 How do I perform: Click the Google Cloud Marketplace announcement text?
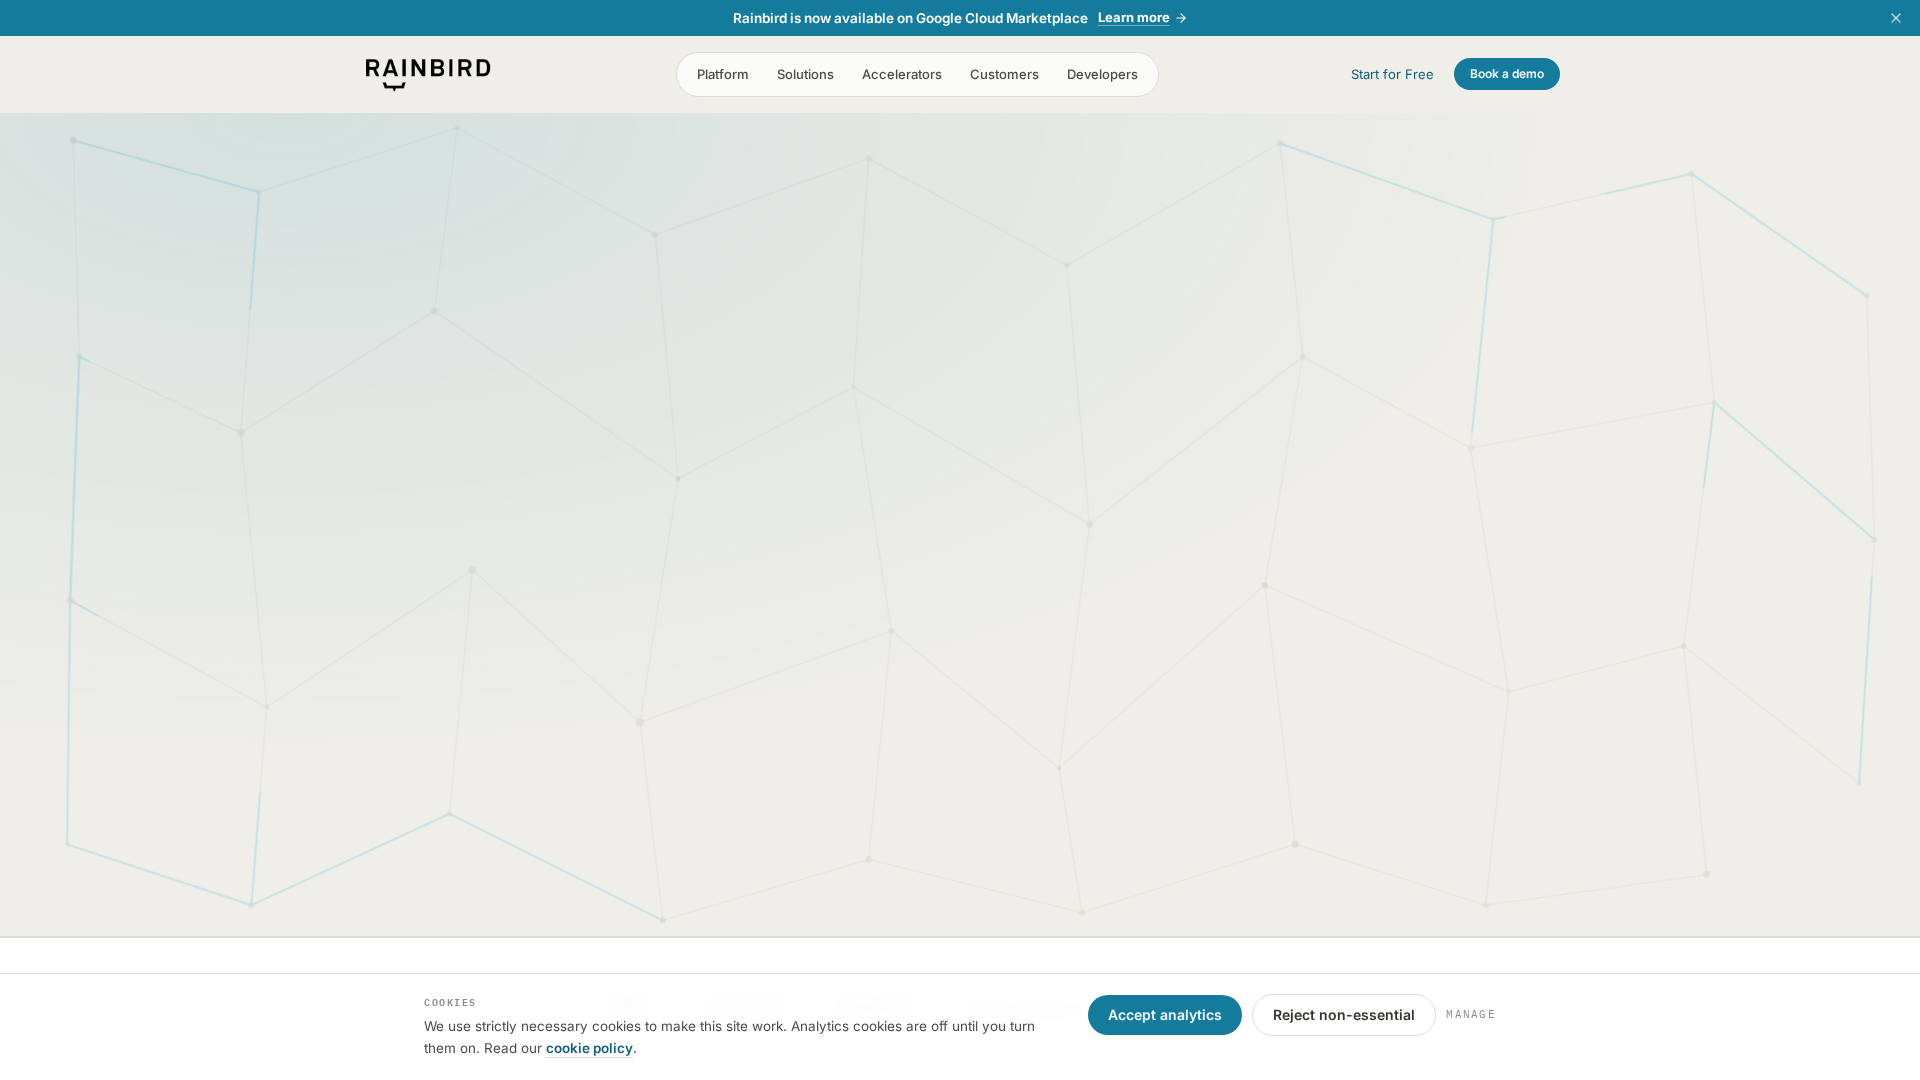pos(910,18)
